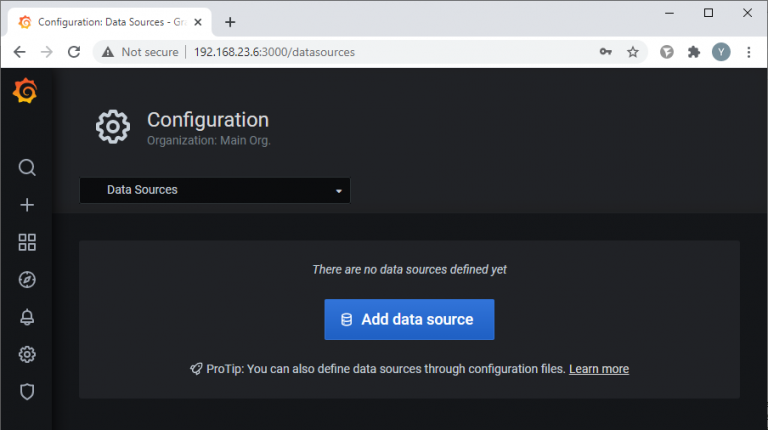Open the Configuration gear in sidebar
Screen dimensions: 768x430
coord(27,354)
